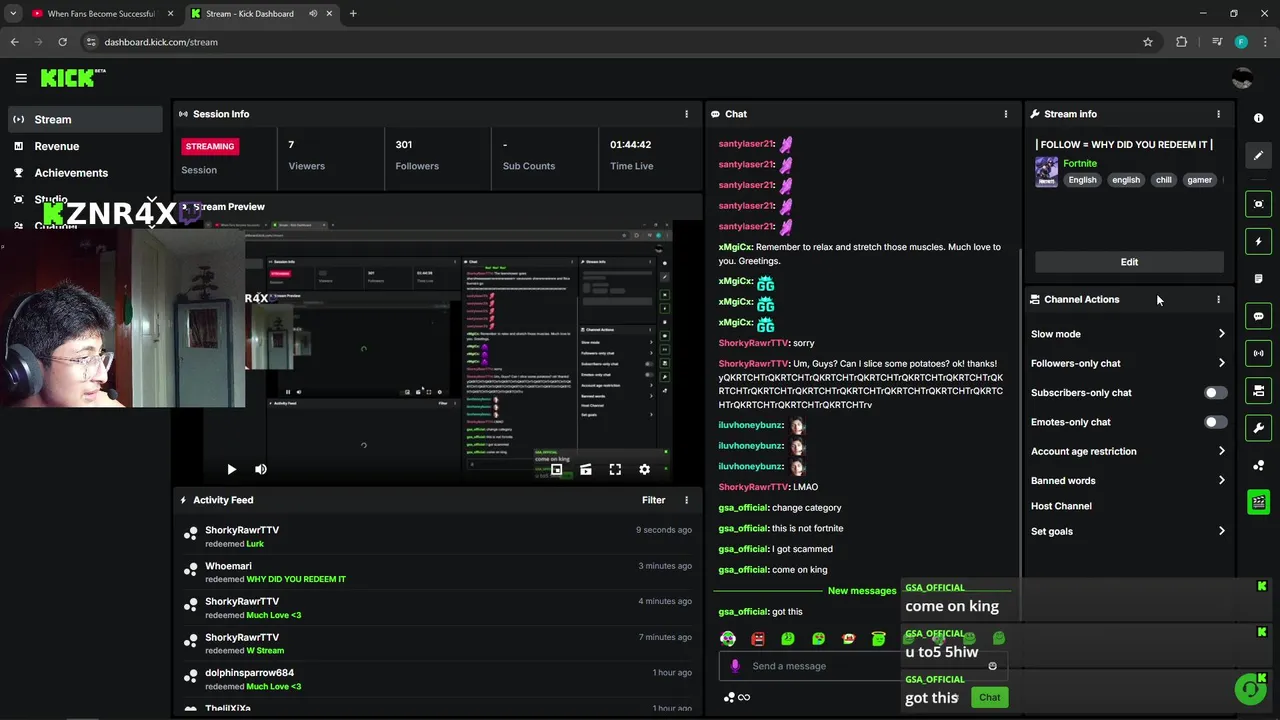The width and height of the screenshot is (1280, 720).
Task: Expand Account age restriction settings
Action: pos(1128,451)
